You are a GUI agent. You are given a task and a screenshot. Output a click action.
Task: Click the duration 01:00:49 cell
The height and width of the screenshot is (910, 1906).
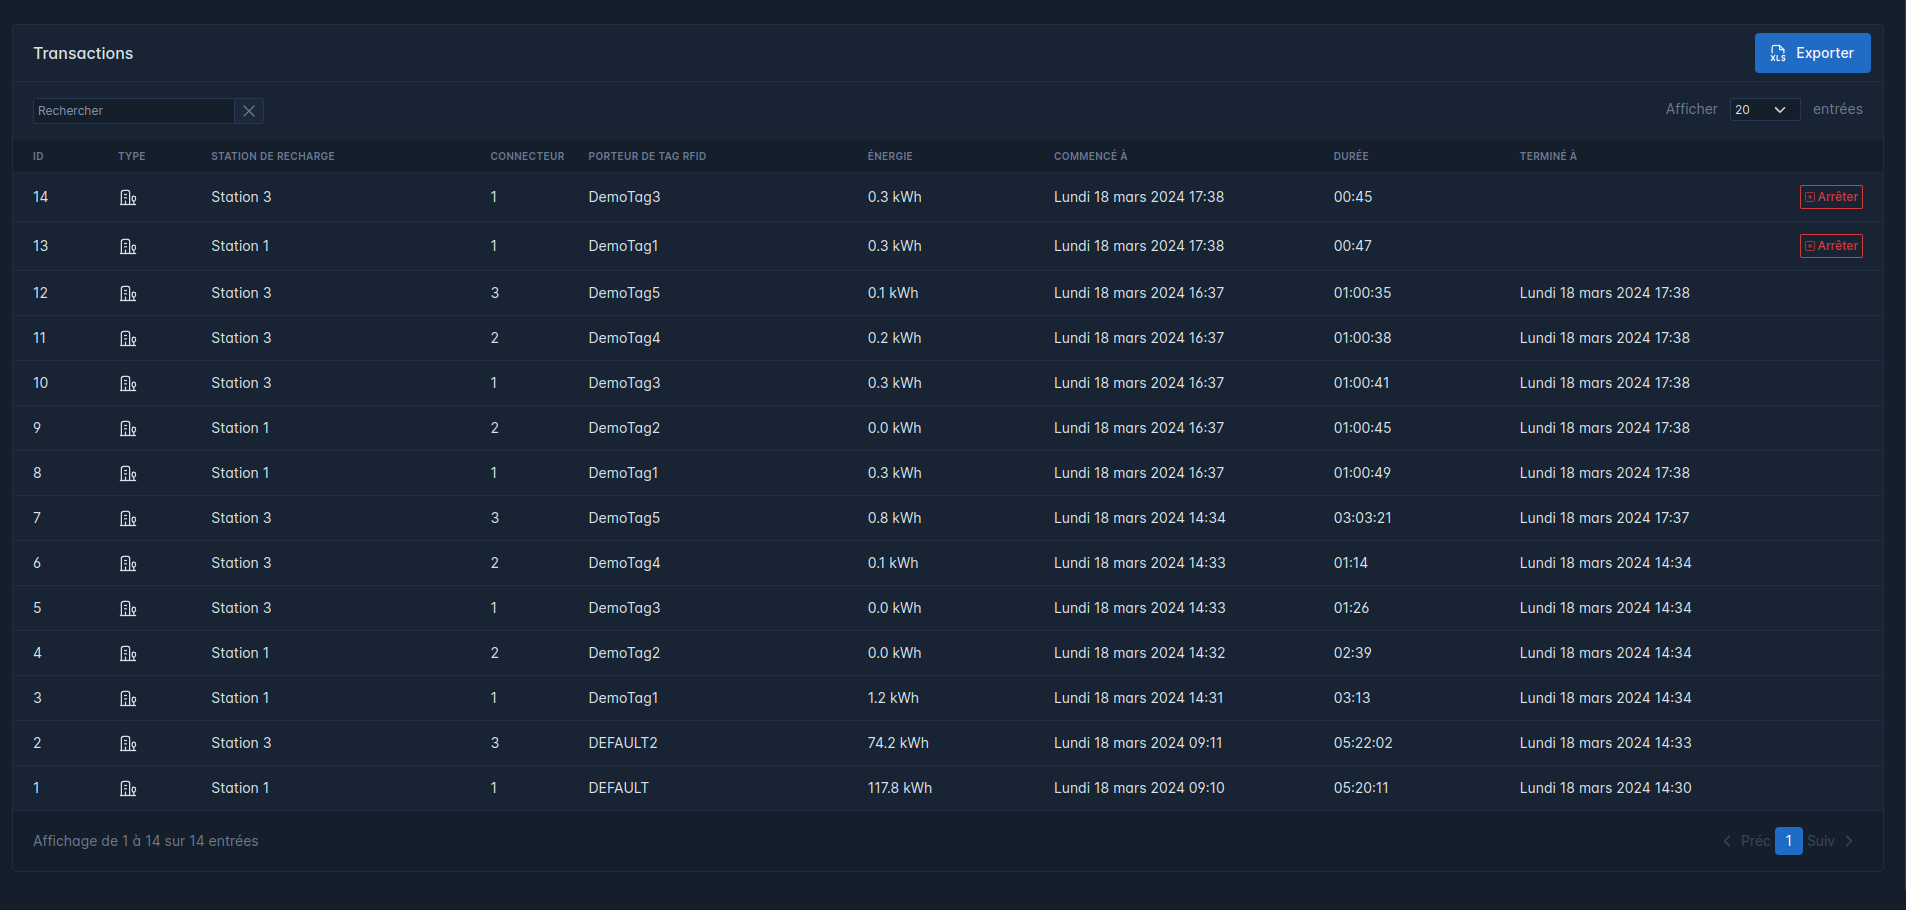coord(1362,473)
